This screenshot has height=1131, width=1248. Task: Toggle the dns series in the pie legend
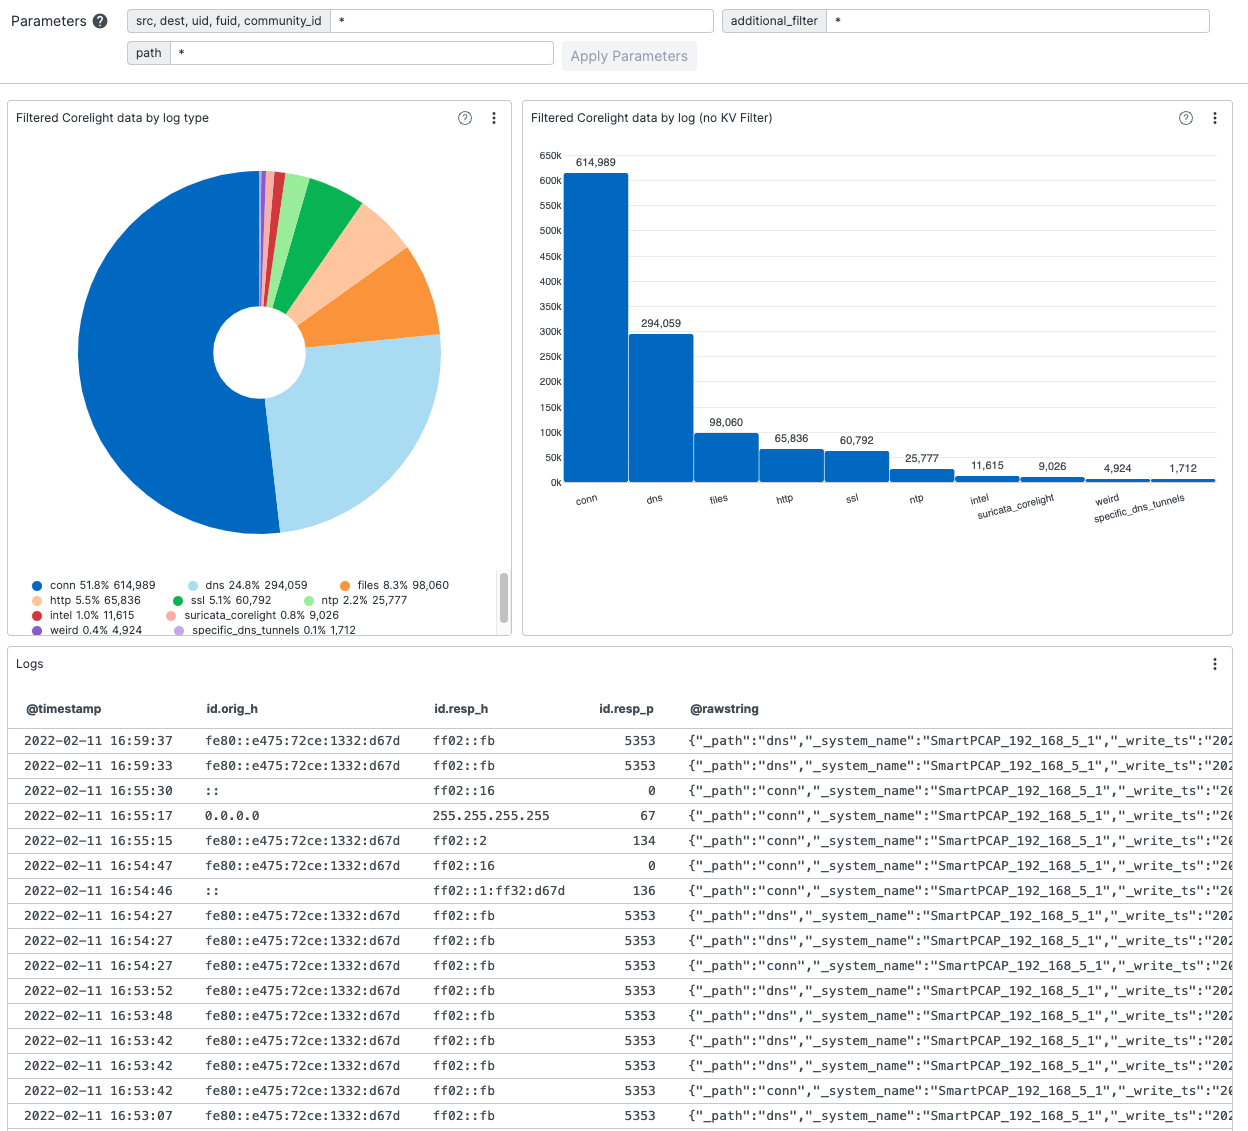[248, 585]
